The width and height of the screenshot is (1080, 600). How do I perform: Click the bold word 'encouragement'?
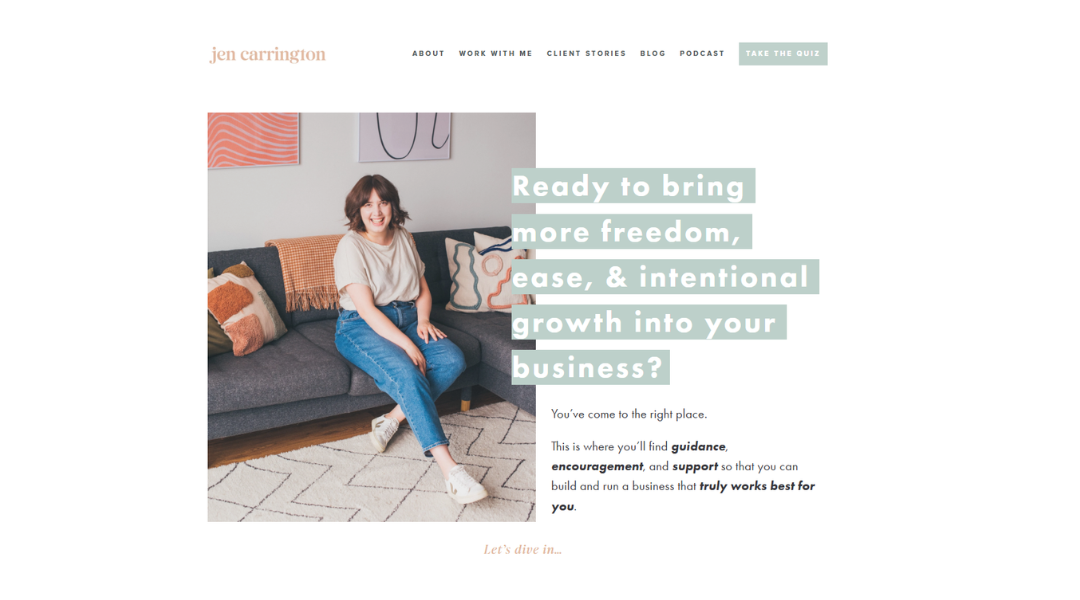pos(596,466)
